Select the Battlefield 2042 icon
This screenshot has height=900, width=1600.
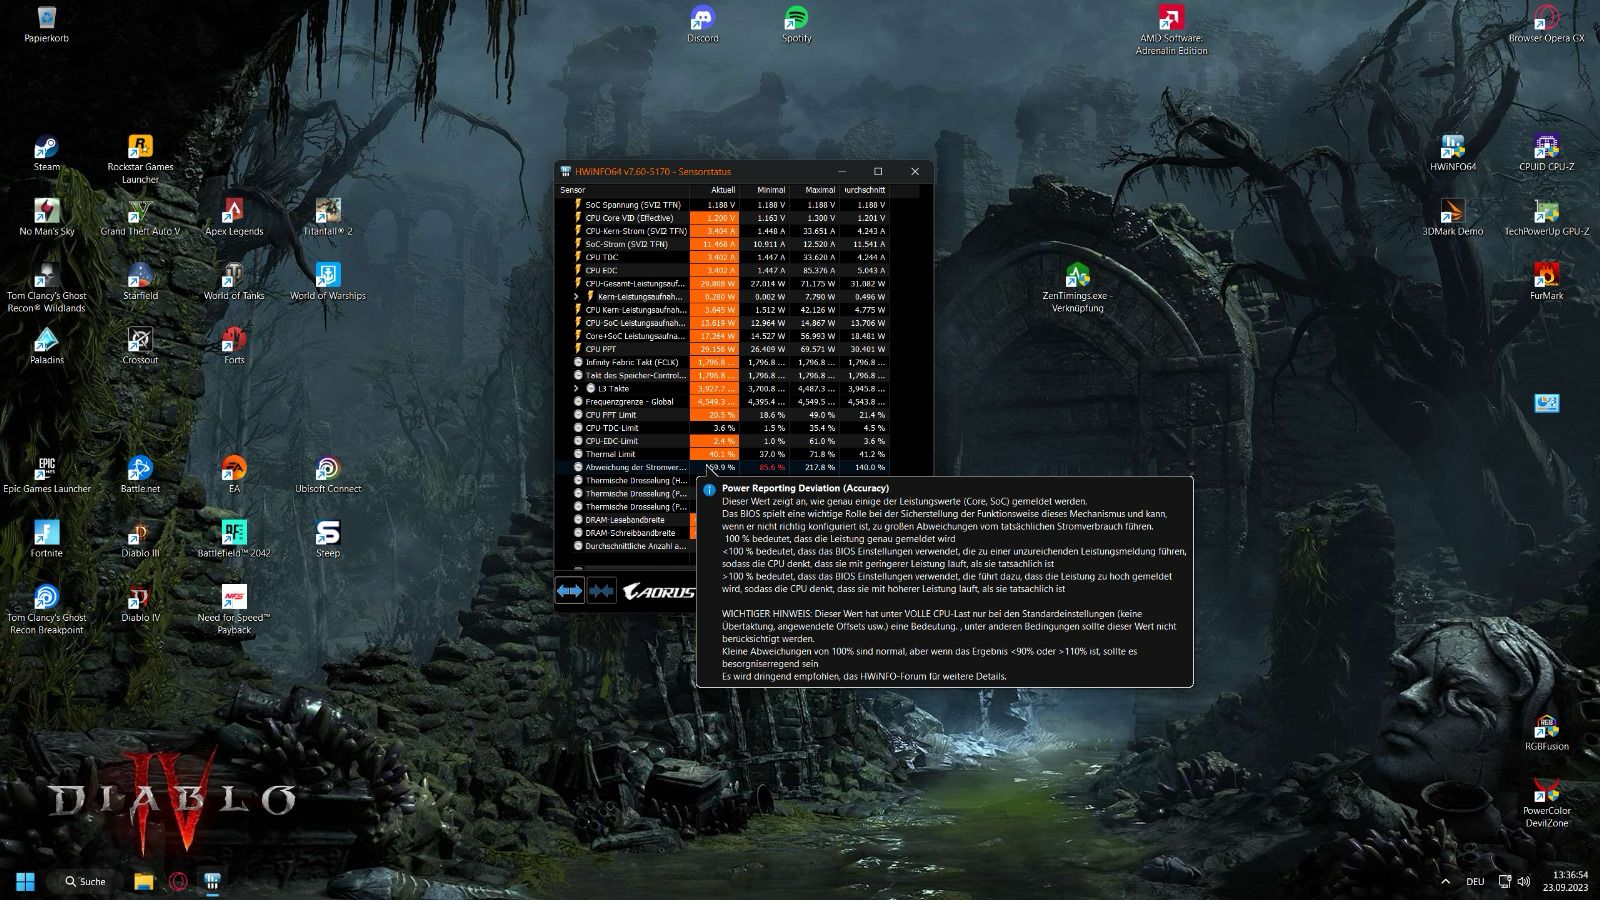[x=234, y=538]
